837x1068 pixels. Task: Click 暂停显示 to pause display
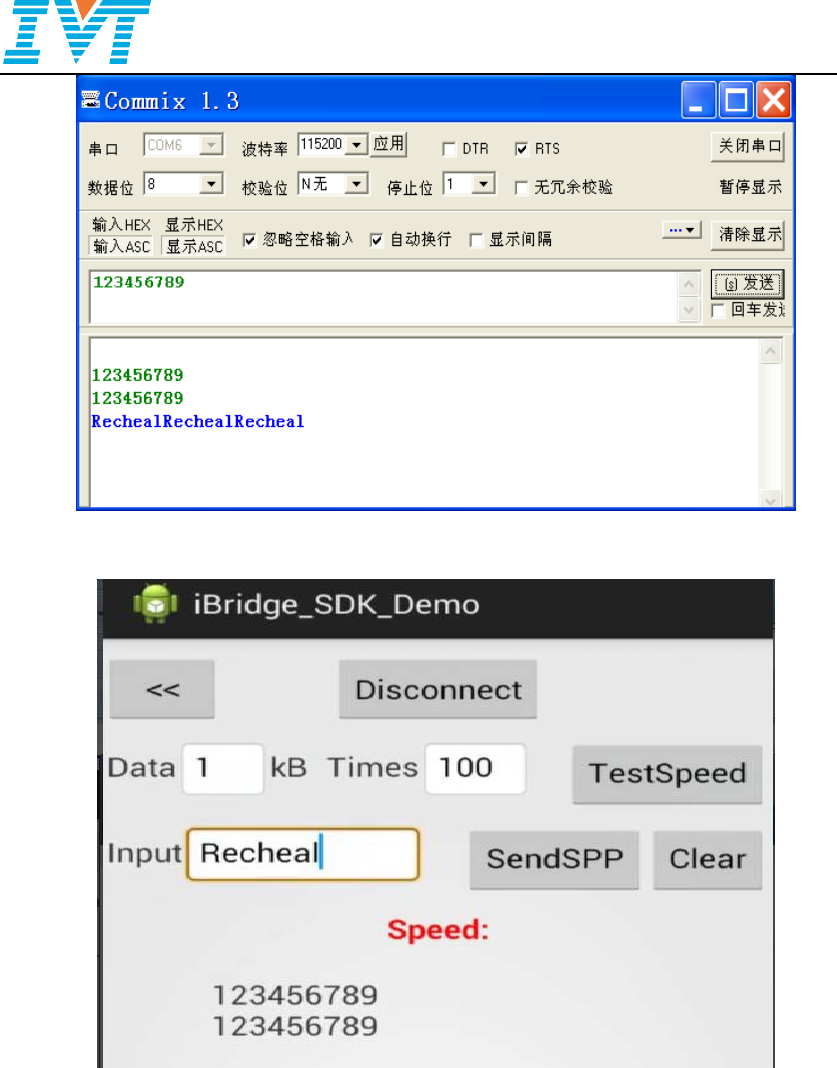click(x=750, y=187)
